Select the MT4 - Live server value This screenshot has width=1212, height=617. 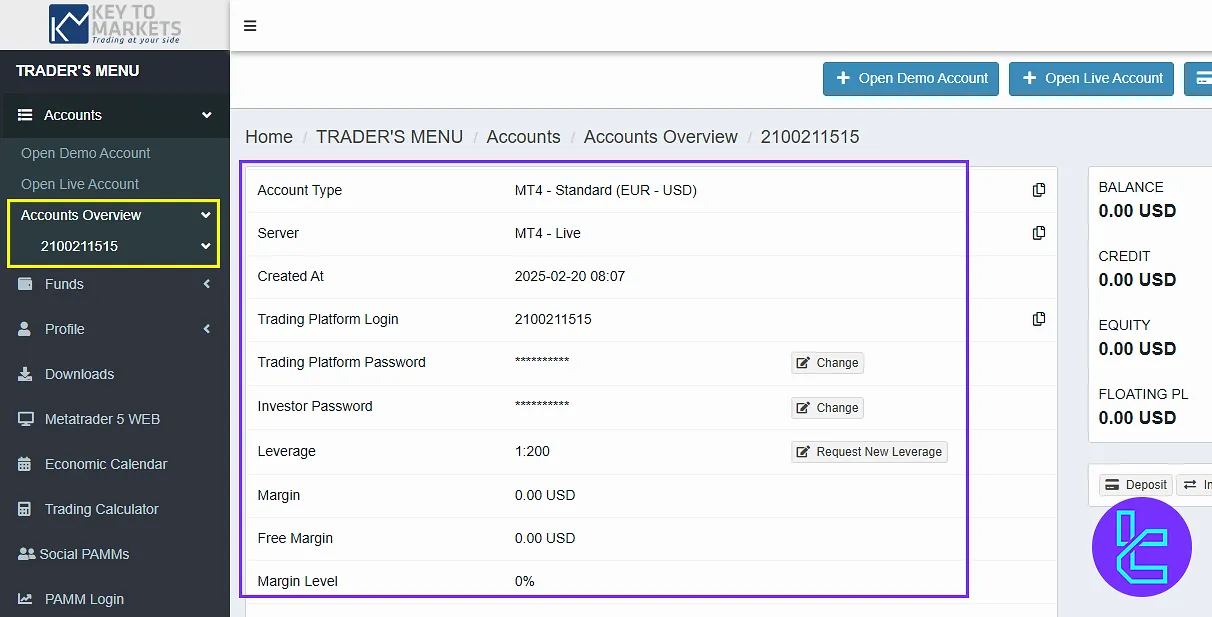[x=548, y=233]
